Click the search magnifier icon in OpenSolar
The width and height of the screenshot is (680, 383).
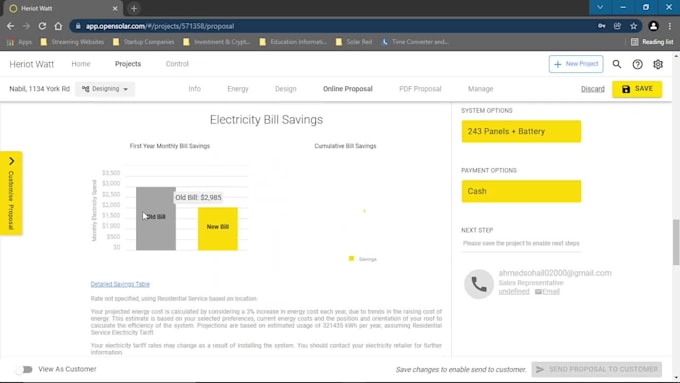(x=617, y=64)
